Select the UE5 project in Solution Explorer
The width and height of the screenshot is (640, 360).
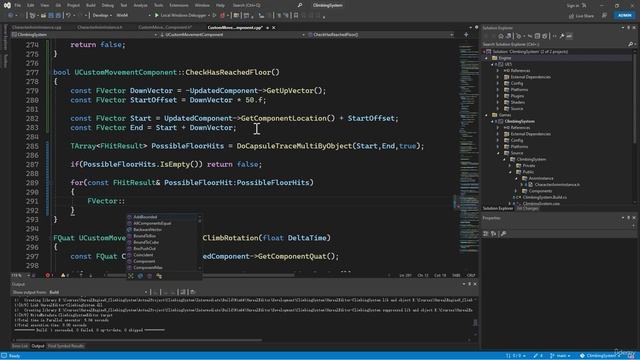[x=508, y=64]
